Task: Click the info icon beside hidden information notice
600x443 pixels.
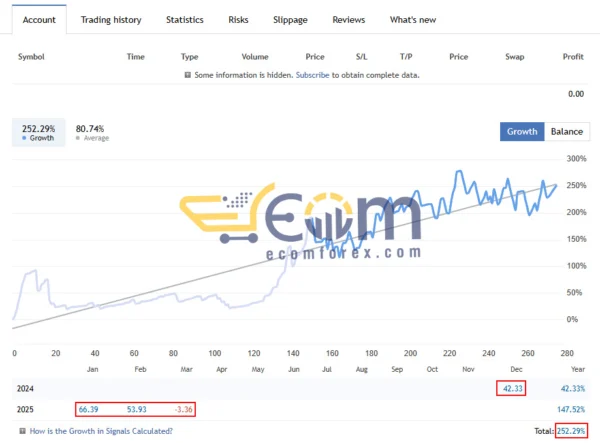Action: (189, 75)
